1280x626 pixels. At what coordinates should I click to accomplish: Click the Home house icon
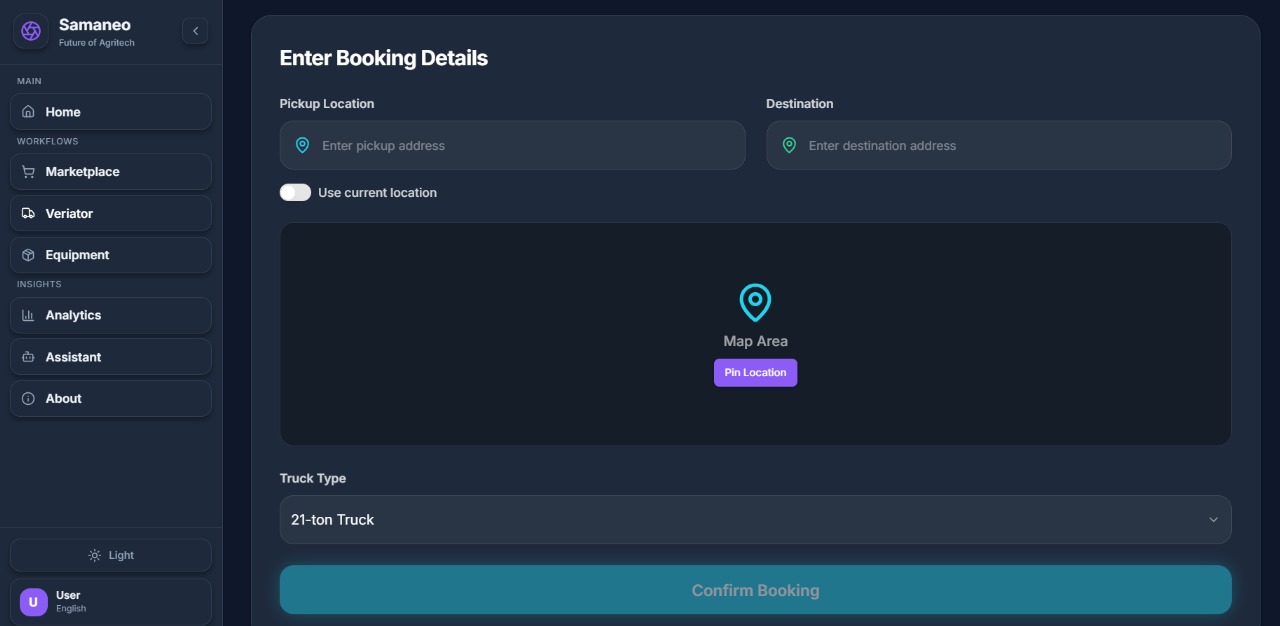28,112
